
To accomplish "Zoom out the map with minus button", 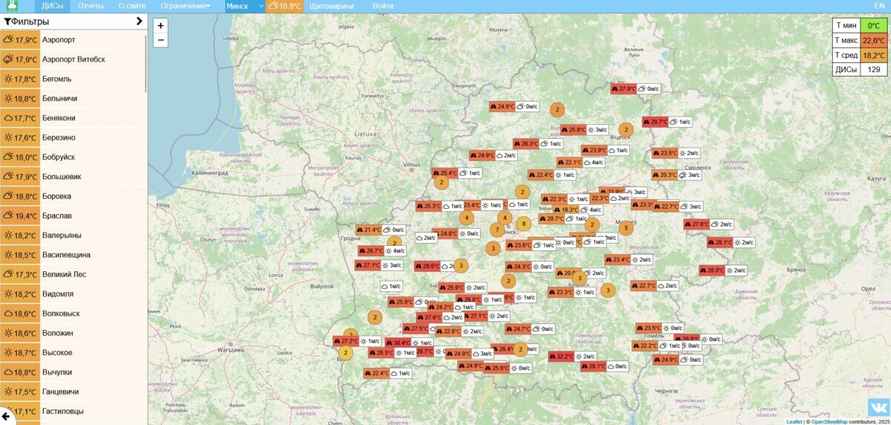I will 161,40.
